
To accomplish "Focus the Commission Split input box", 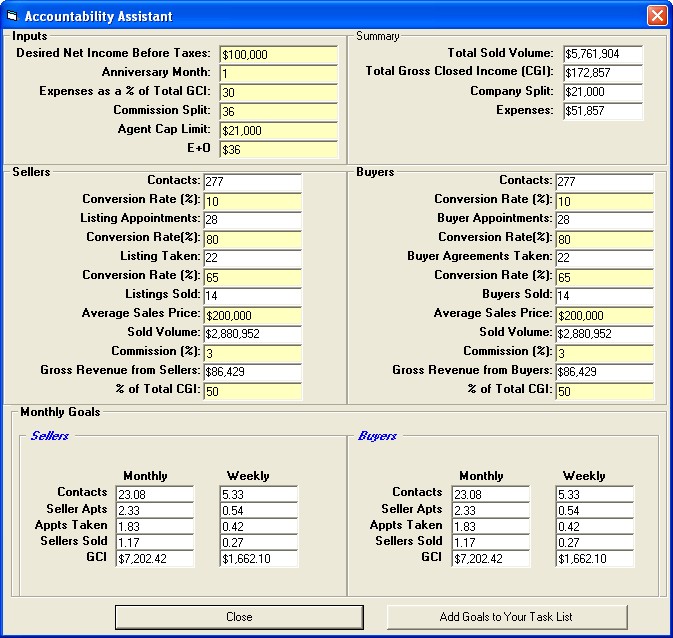I will [279, 111].
